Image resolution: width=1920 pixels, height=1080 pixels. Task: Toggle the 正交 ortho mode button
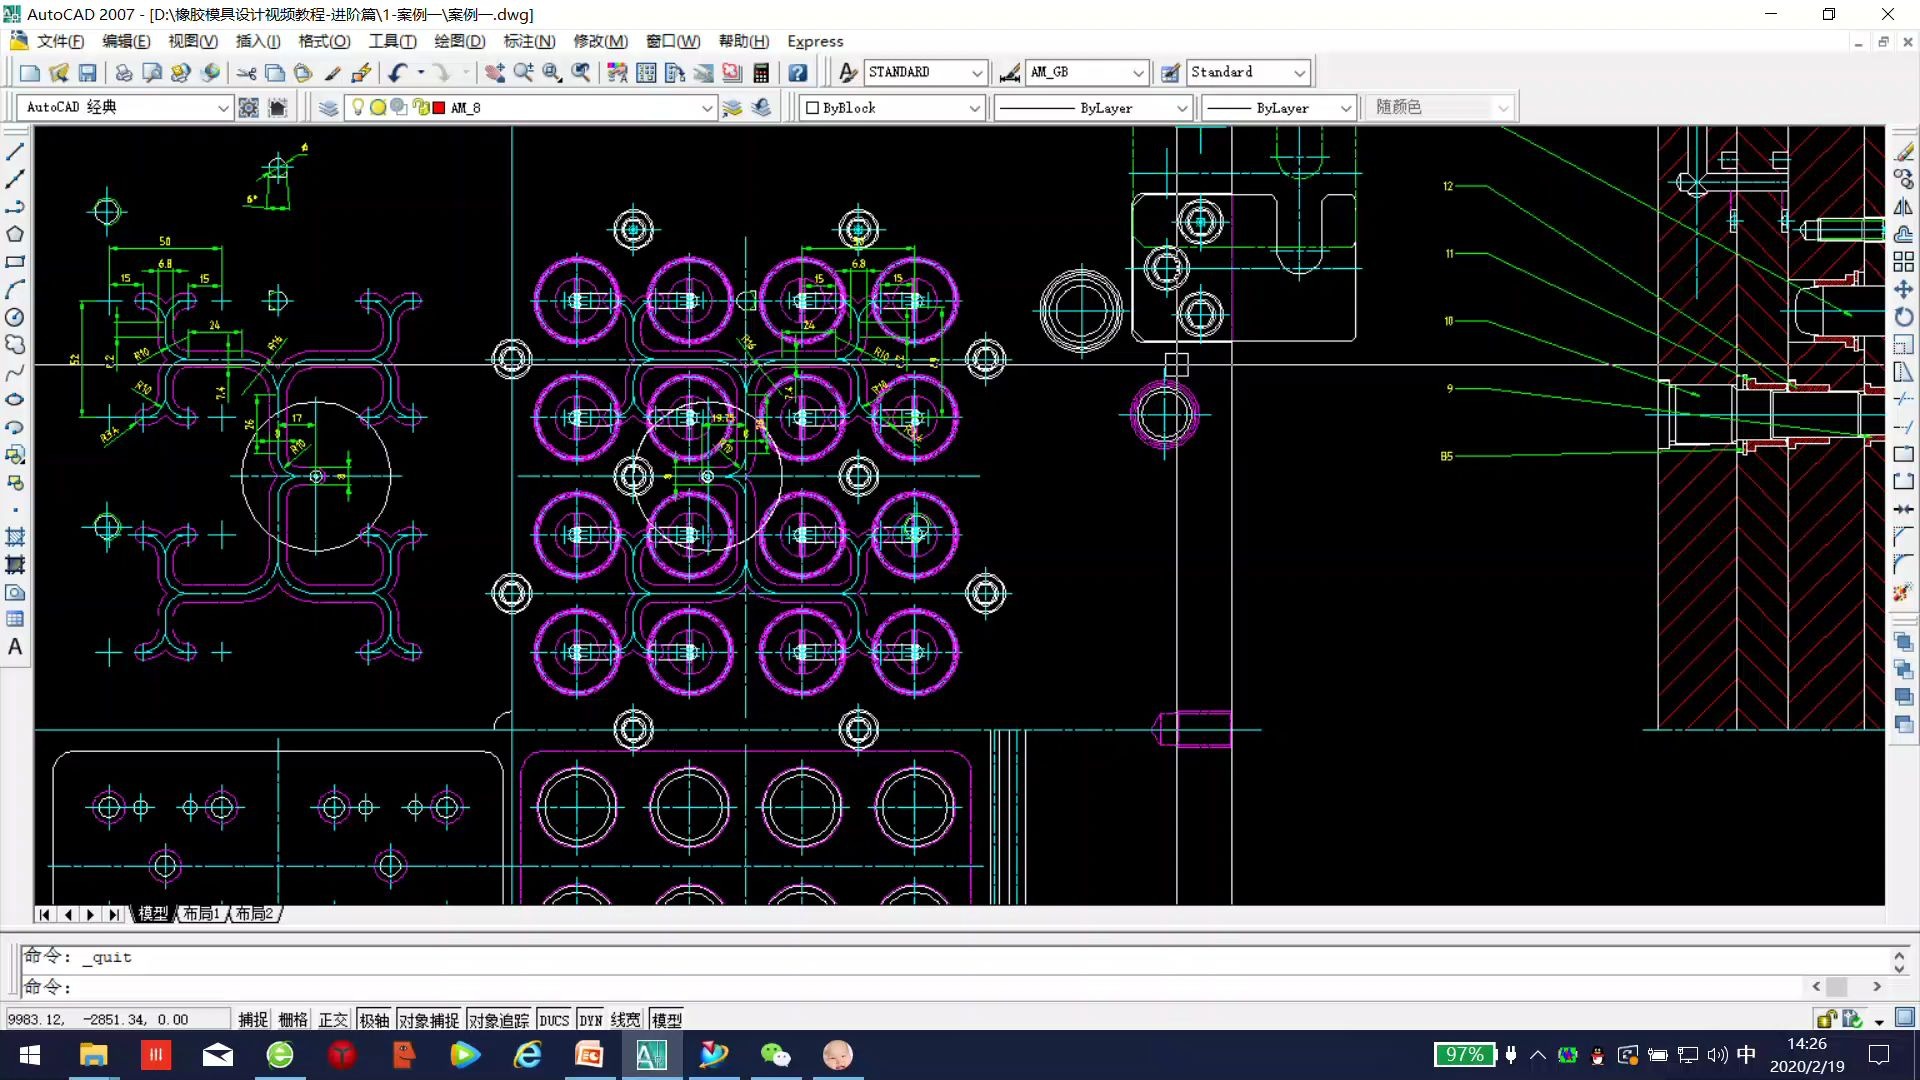coord(333,1020)
